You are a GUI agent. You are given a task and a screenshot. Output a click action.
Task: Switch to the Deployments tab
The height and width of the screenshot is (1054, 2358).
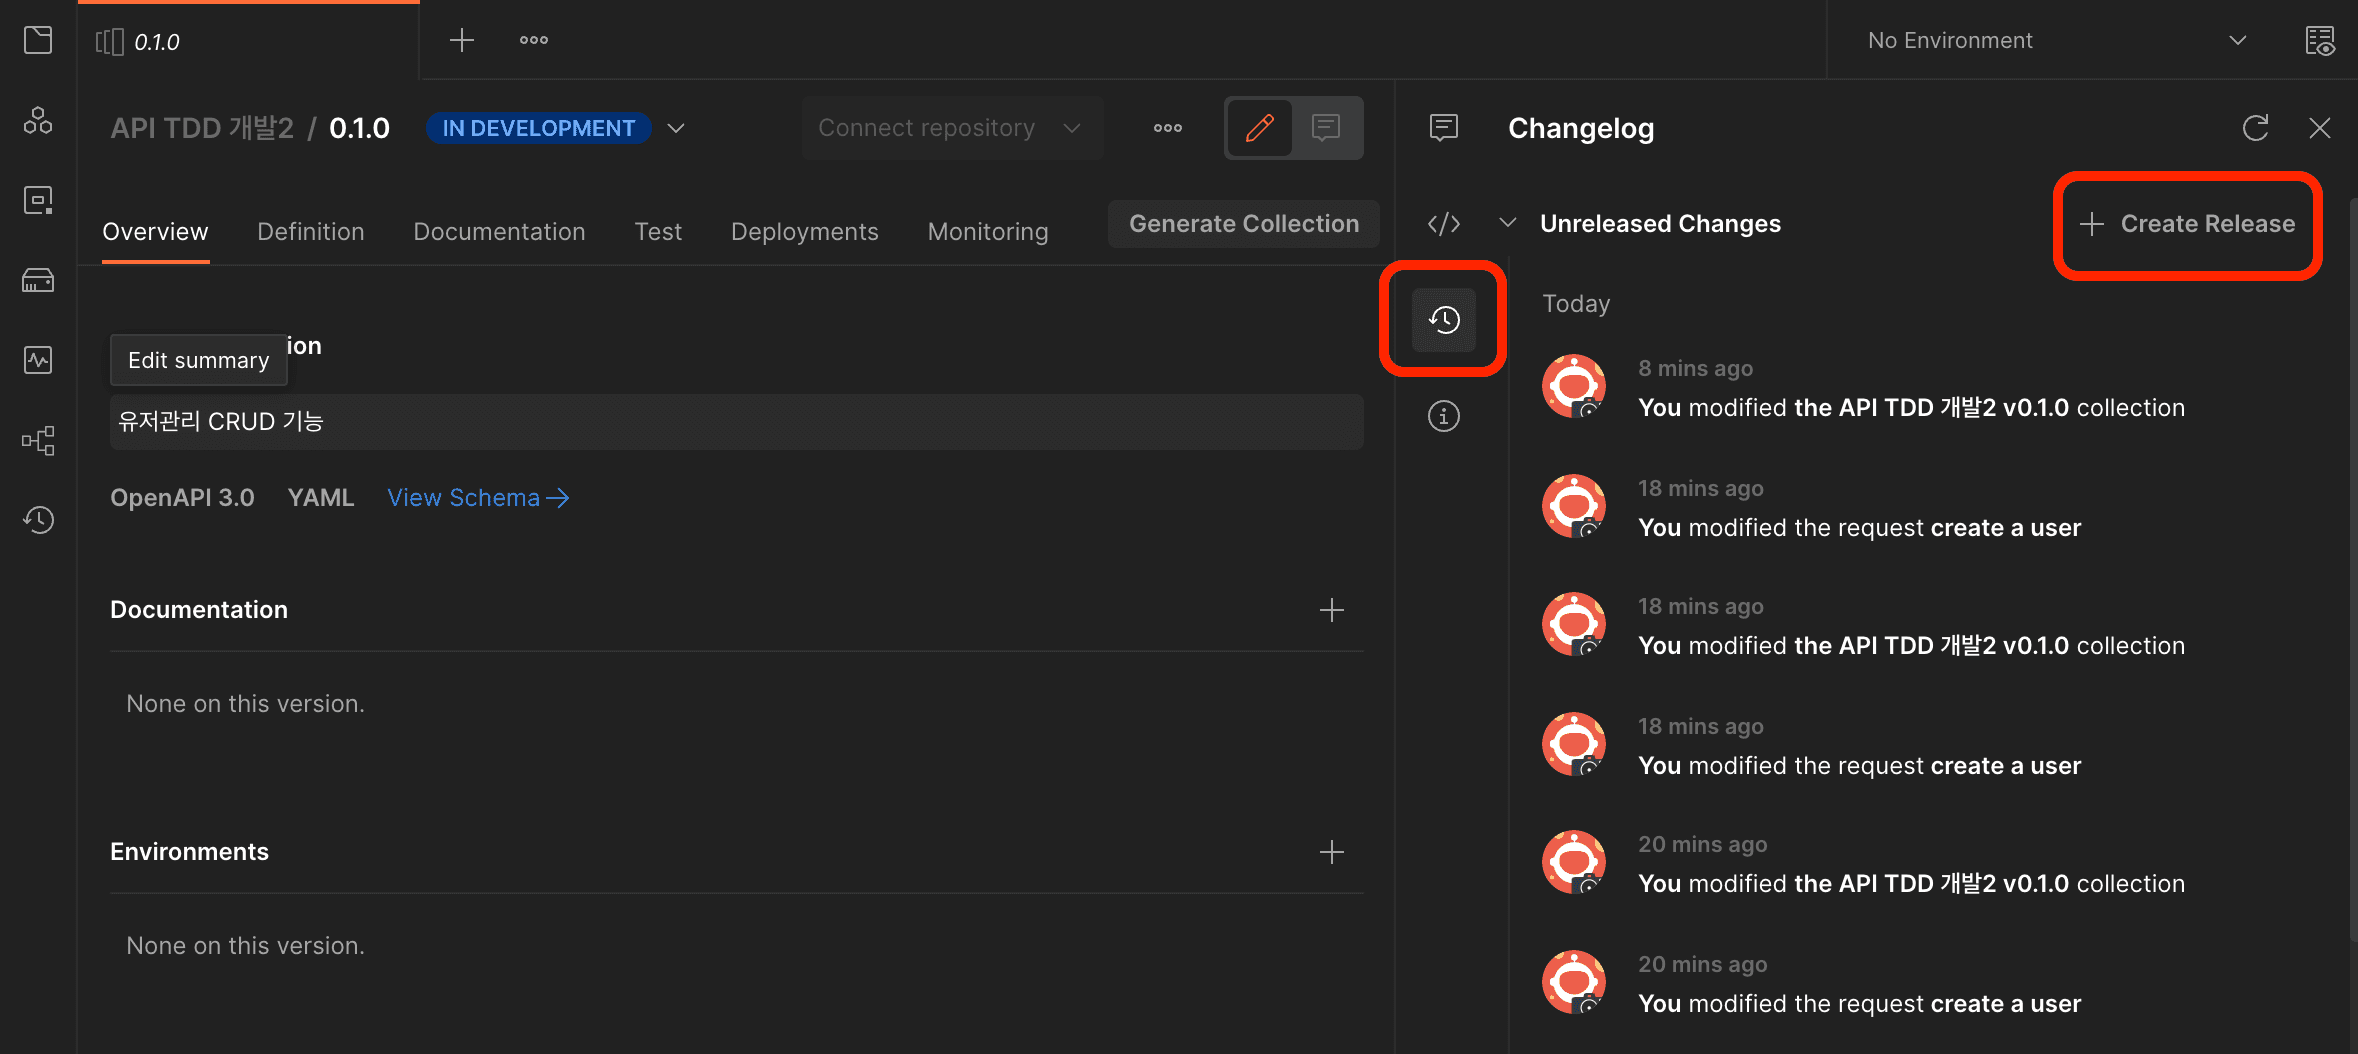pos(804,232)
